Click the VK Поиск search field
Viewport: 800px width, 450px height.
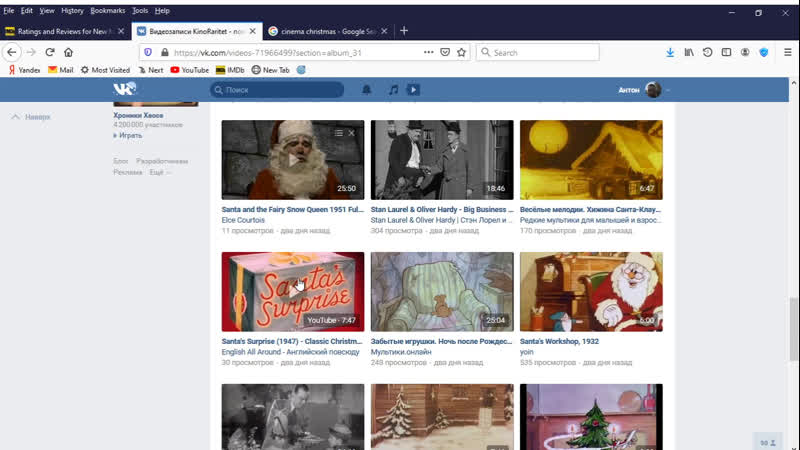pos(277,90)
